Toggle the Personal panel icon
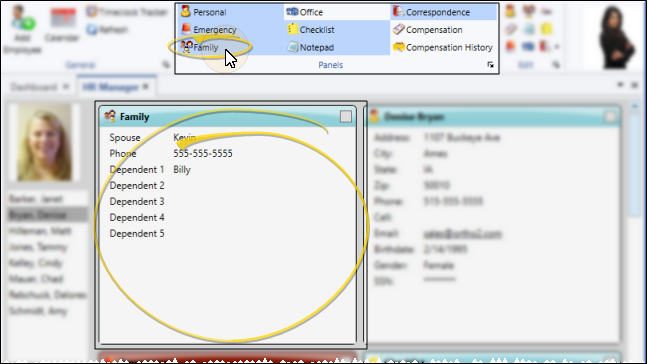This screenshot has width=648, height=364. click(x=186, y=12)
